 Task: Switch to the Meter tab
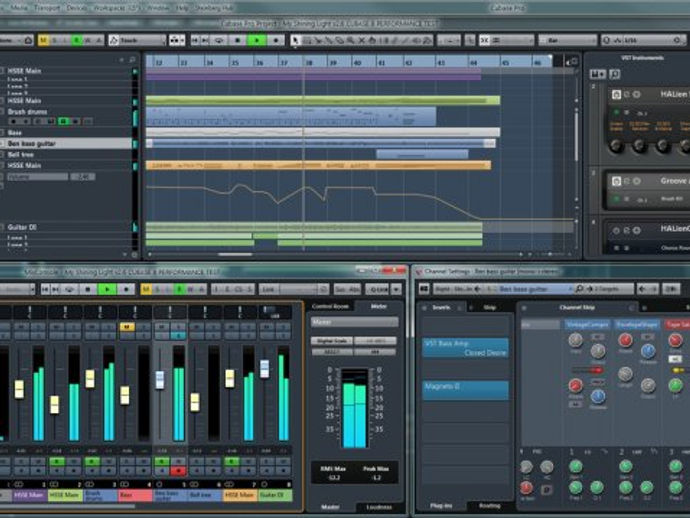(378, 306)
